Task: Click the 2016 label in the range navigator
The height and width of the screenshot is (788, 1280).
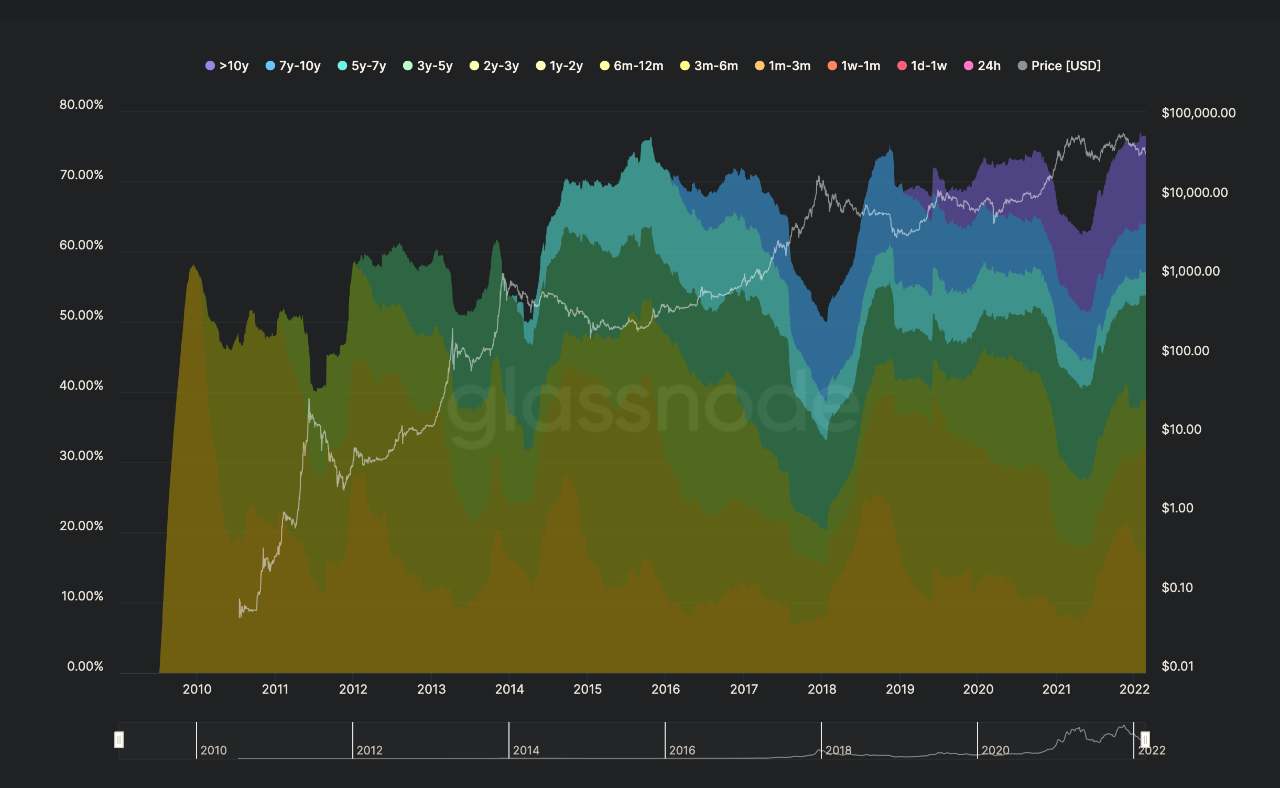Action: (x=682, y=750)
